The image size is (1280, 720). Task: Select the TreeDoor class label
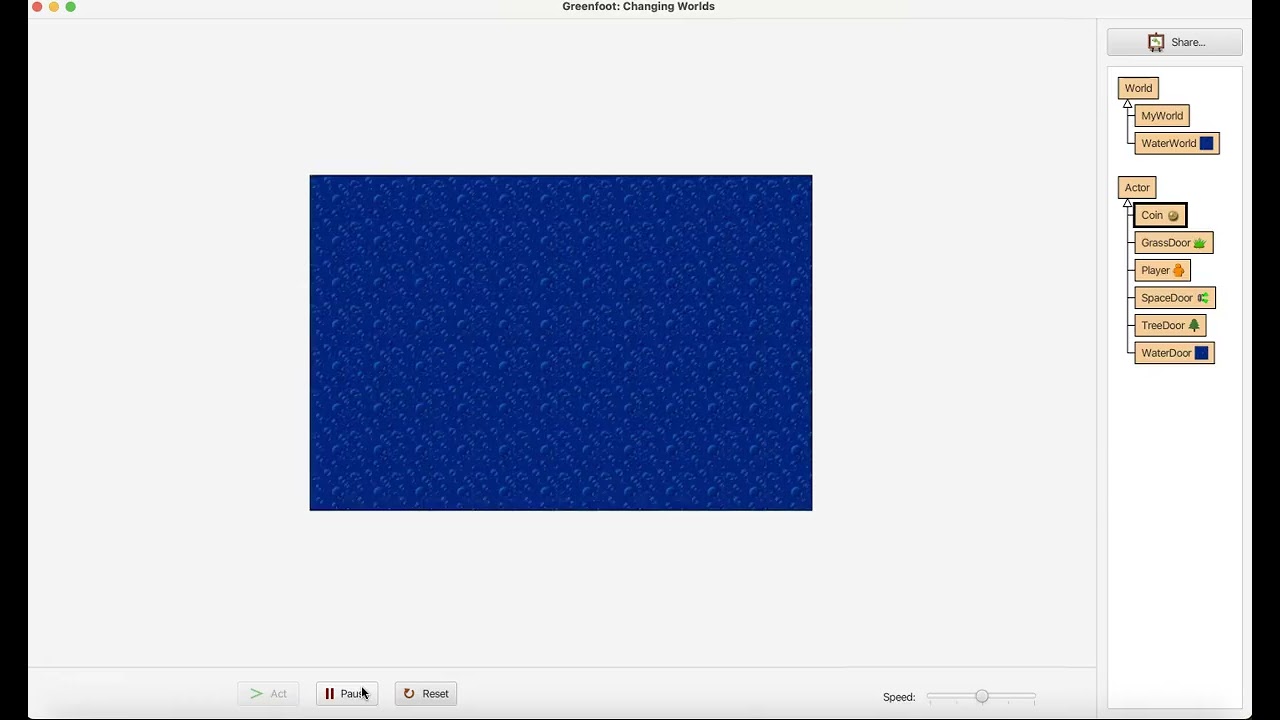click(x=1163, y=325)
